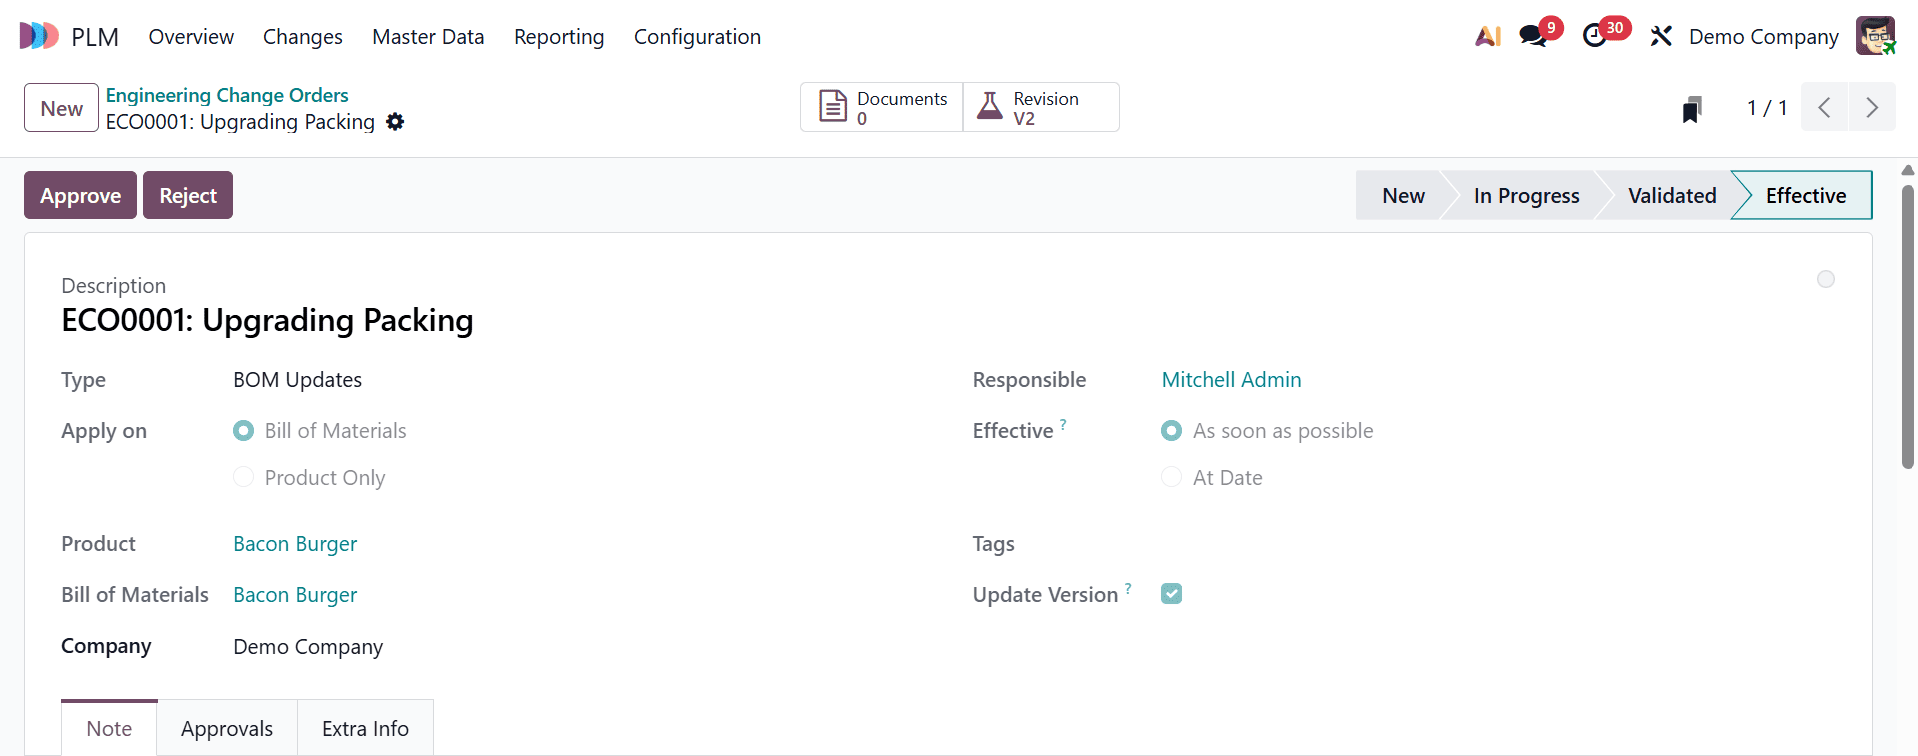Screen dimensions: 1918x756
Task: Open the debug tools wrench icon
Action: 1661,36
